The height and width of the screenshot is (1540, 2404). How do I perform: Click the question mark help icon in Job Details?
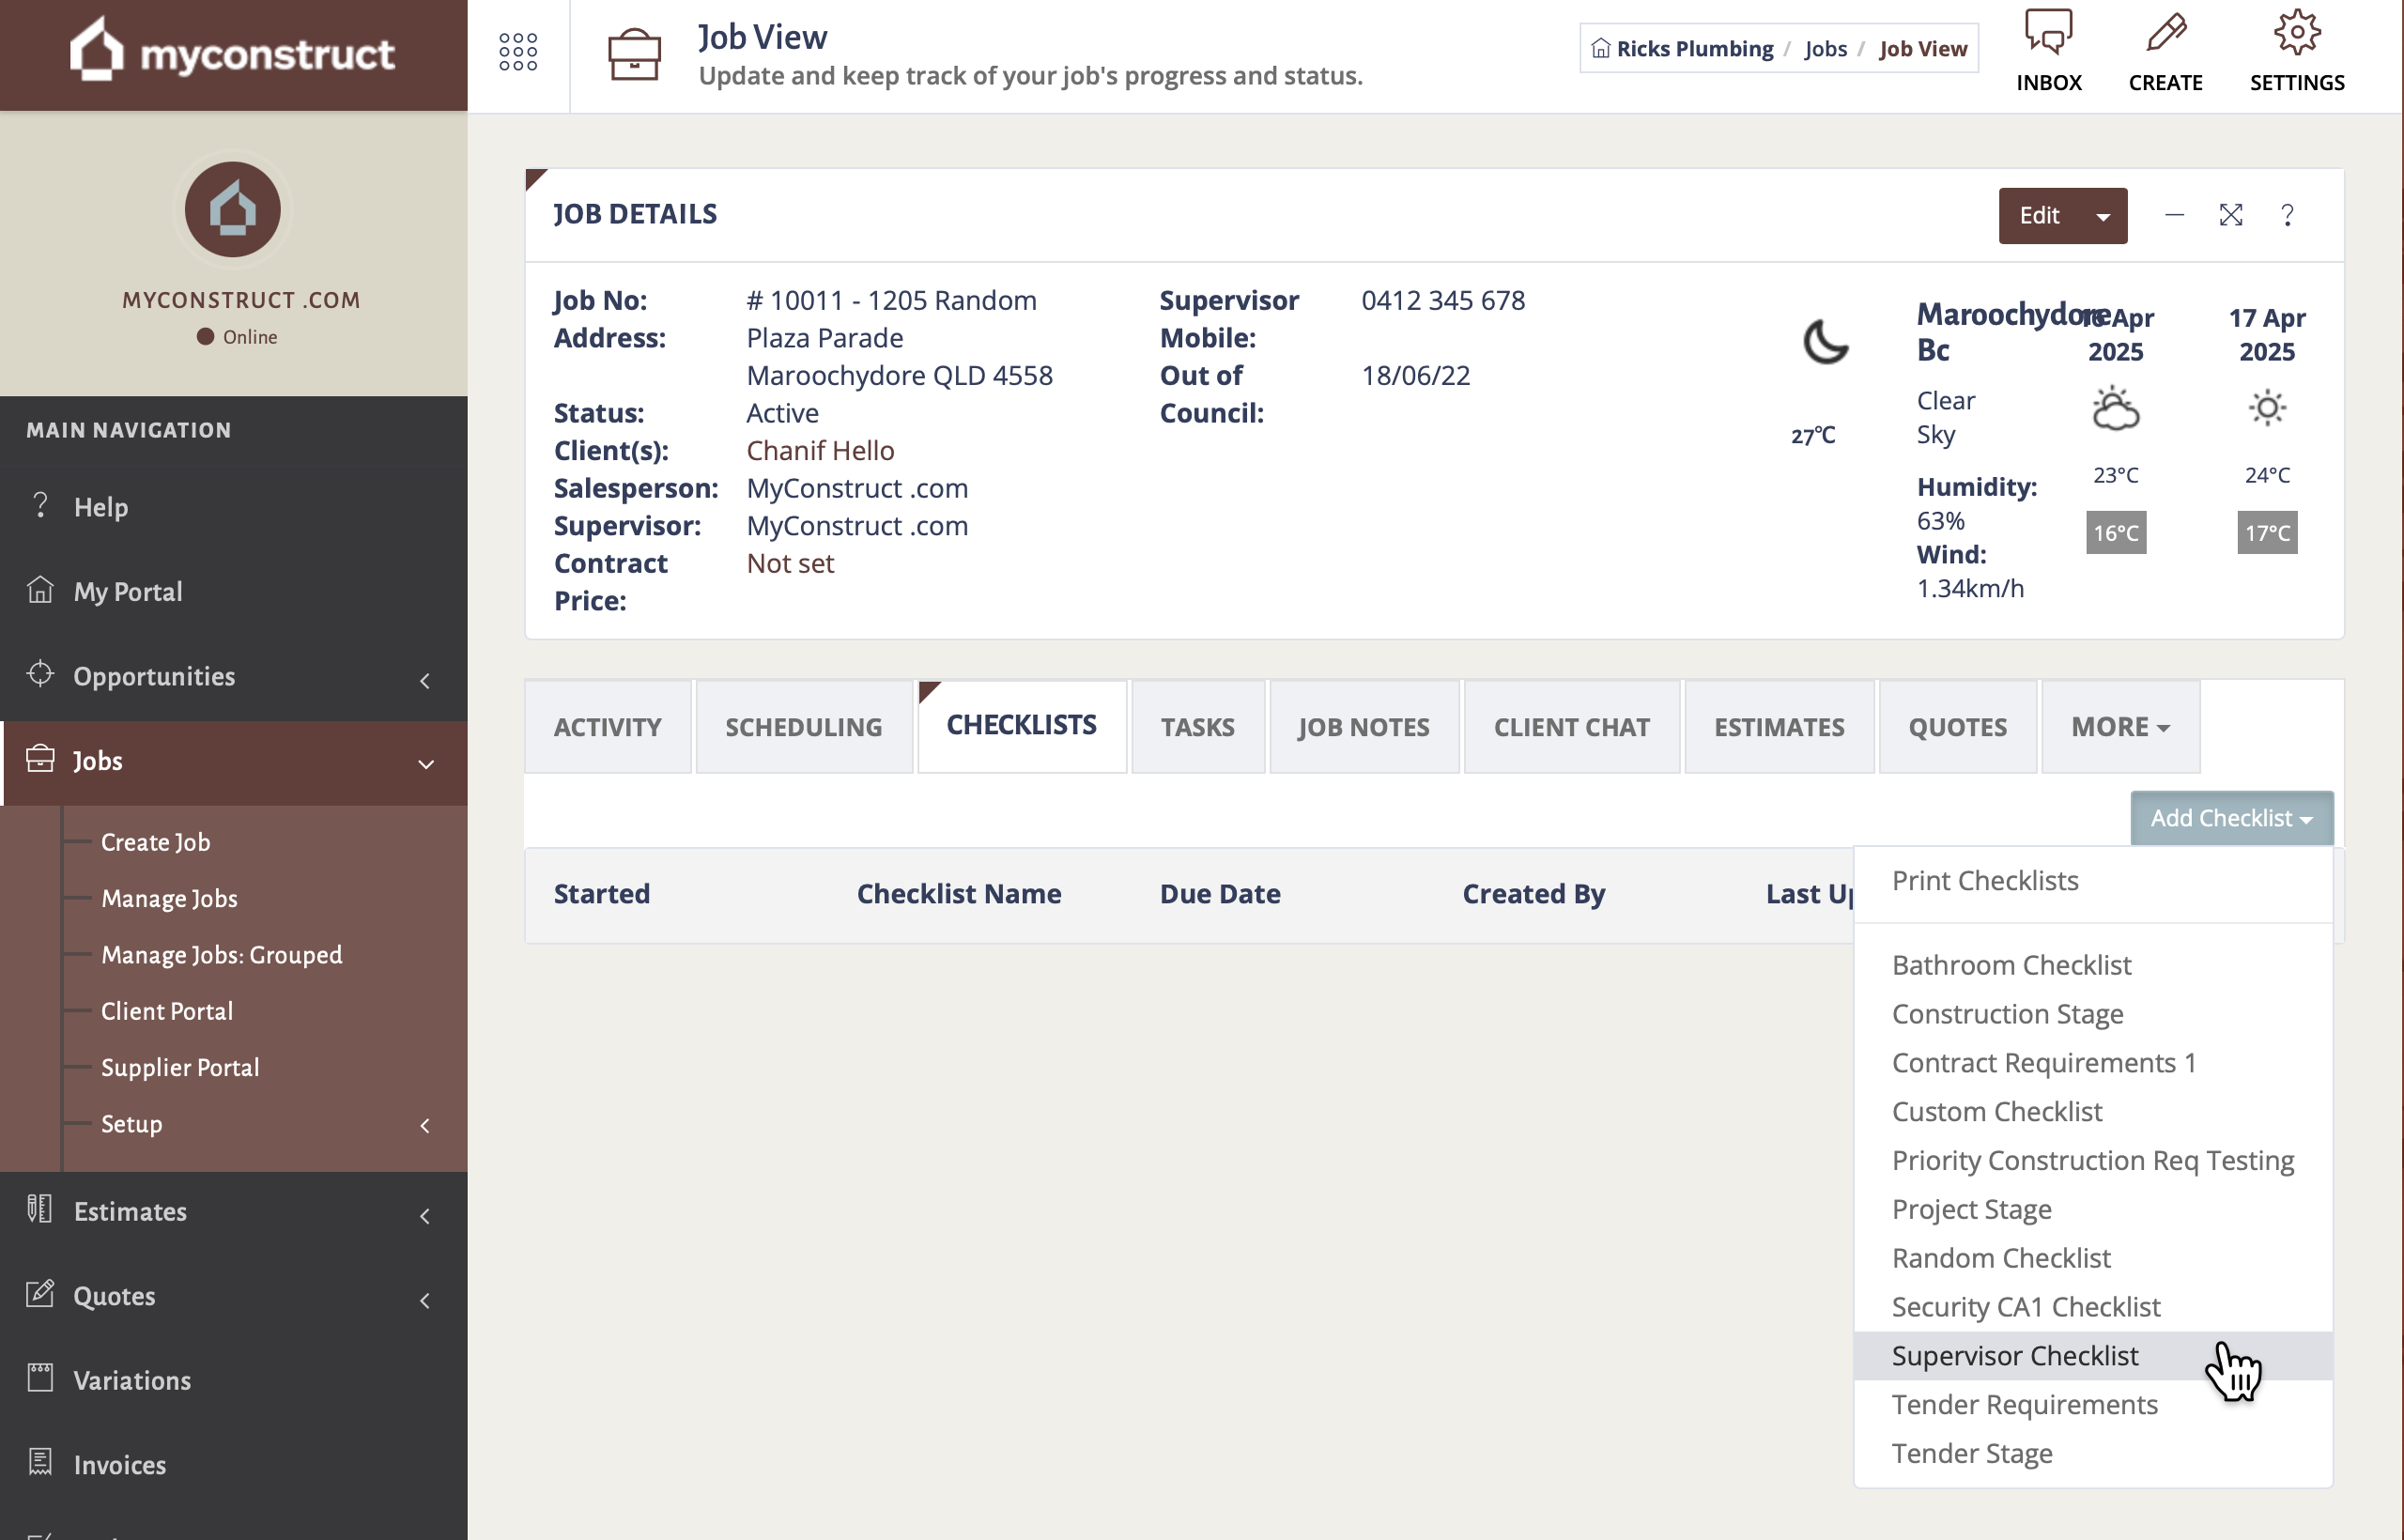coord(2287,215)
